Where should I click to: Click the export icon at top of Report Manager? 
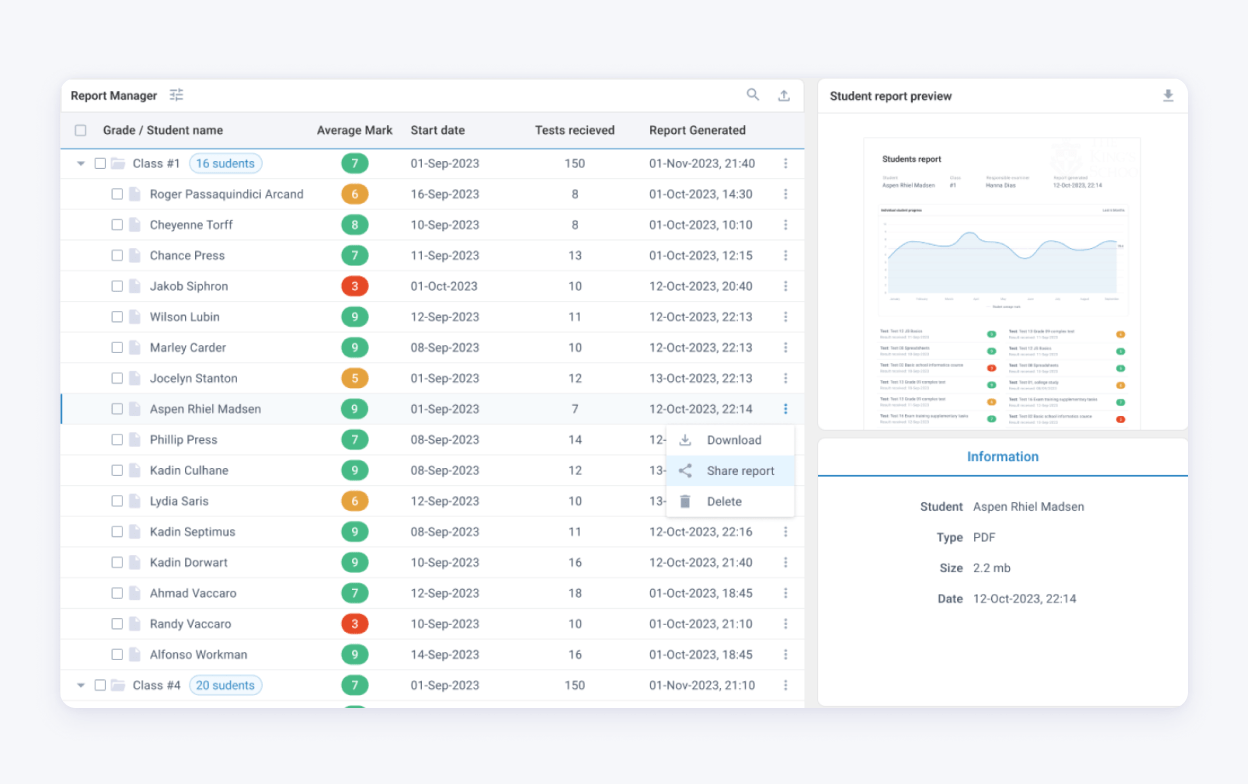pos(785,94)
